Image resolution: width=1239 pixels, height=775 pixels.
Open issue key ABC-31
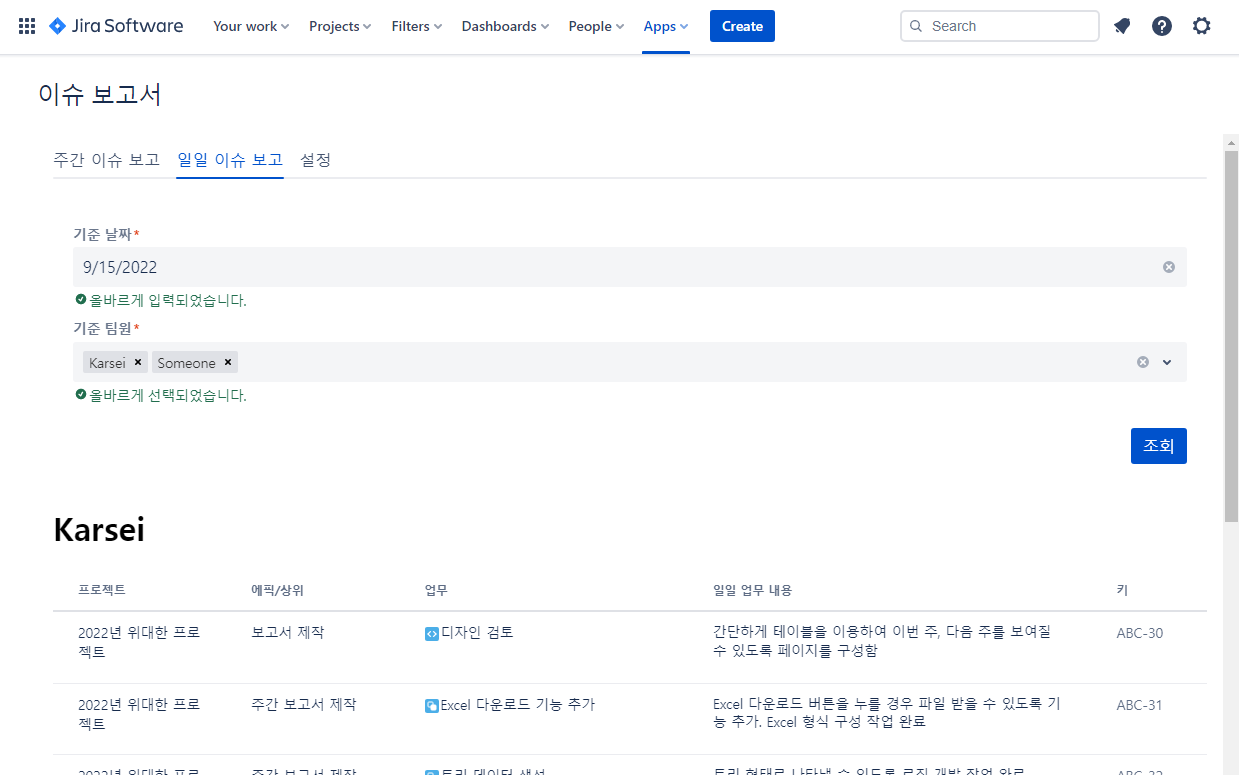click(1140, 705)
